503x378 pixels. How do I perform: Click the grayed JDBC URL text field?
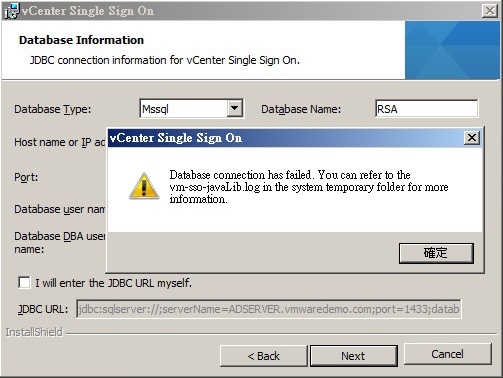click(x=269, y=309)
